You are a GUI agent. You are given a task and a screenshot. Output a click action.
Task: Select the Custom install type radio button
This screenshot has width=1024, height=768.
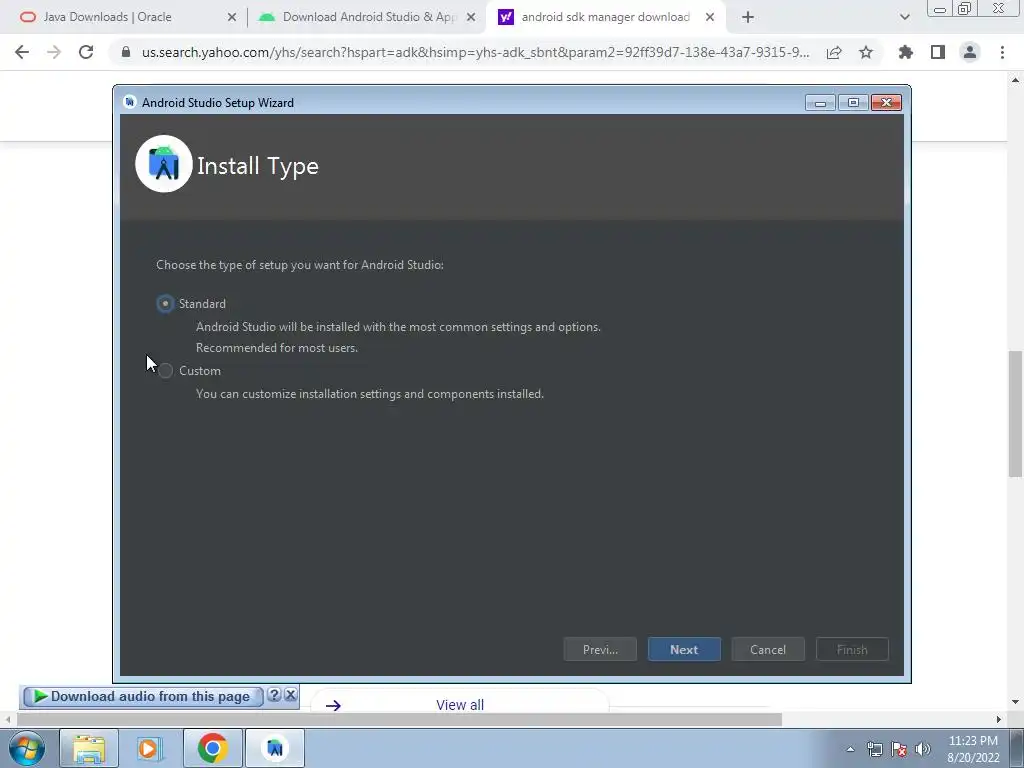coord(166,371)
